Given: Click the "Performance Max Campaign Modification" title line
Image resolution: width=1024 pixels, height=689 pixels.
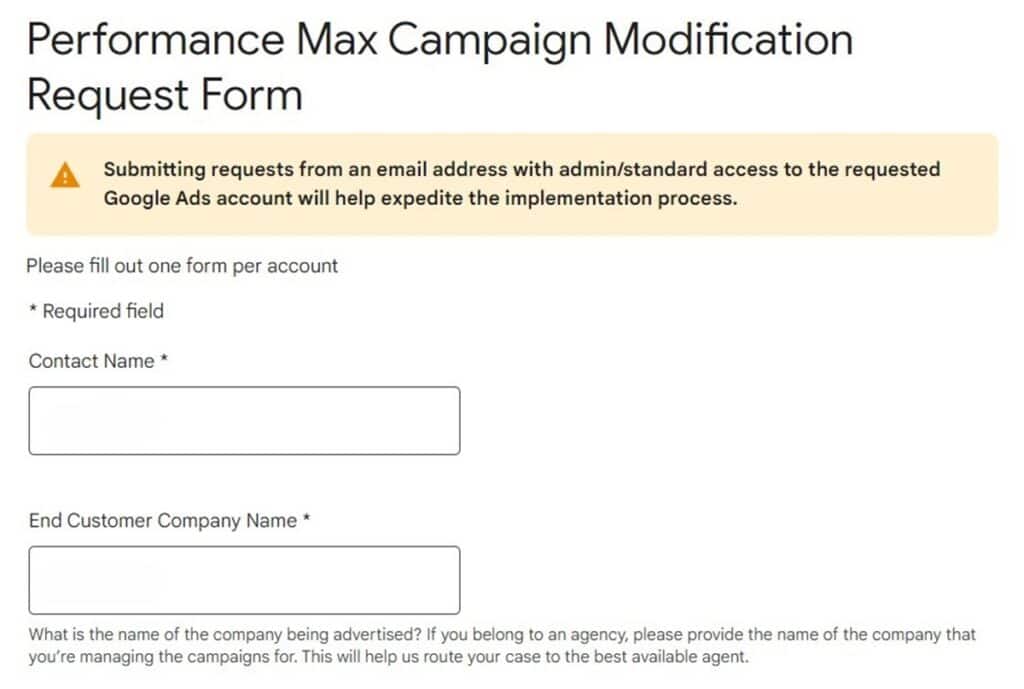Looking at the screenshot, I should tap(440, 39).
